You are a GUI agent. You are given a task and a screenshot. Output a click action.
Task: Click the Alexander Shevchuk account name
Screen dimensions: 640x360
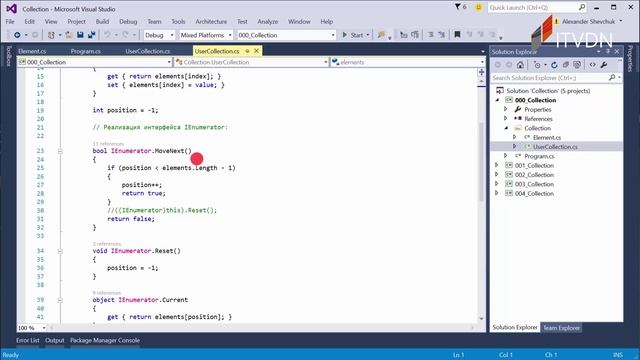[x=588, y=22]
